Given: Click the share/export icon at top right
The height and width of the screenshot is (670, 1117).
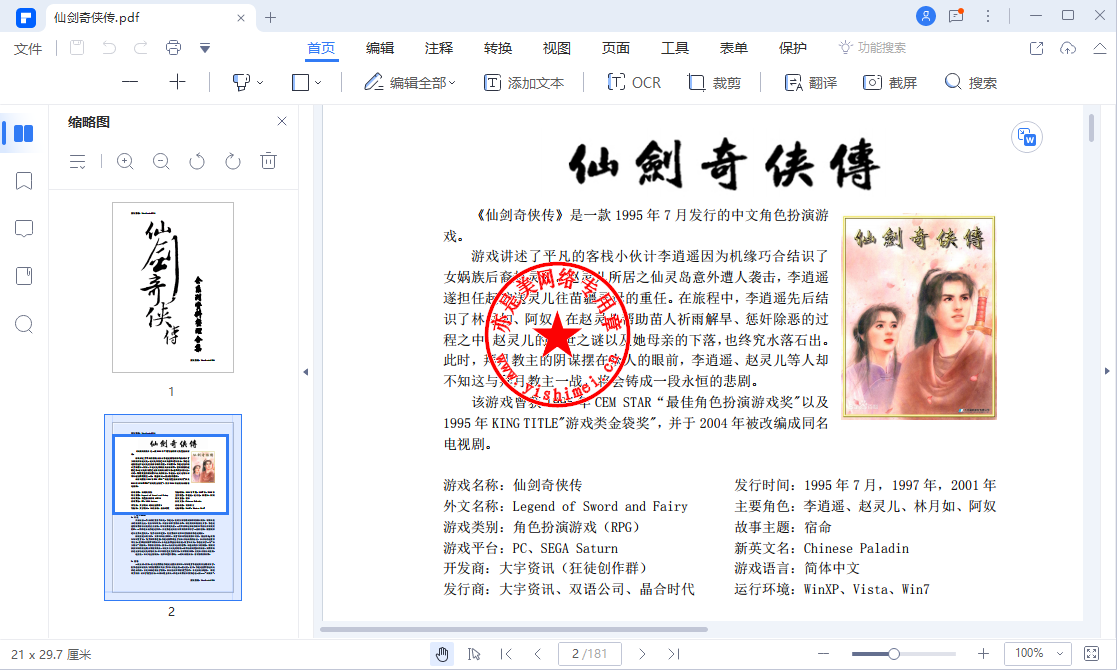Looking at the screenshot, I should tap(1037, 48).
